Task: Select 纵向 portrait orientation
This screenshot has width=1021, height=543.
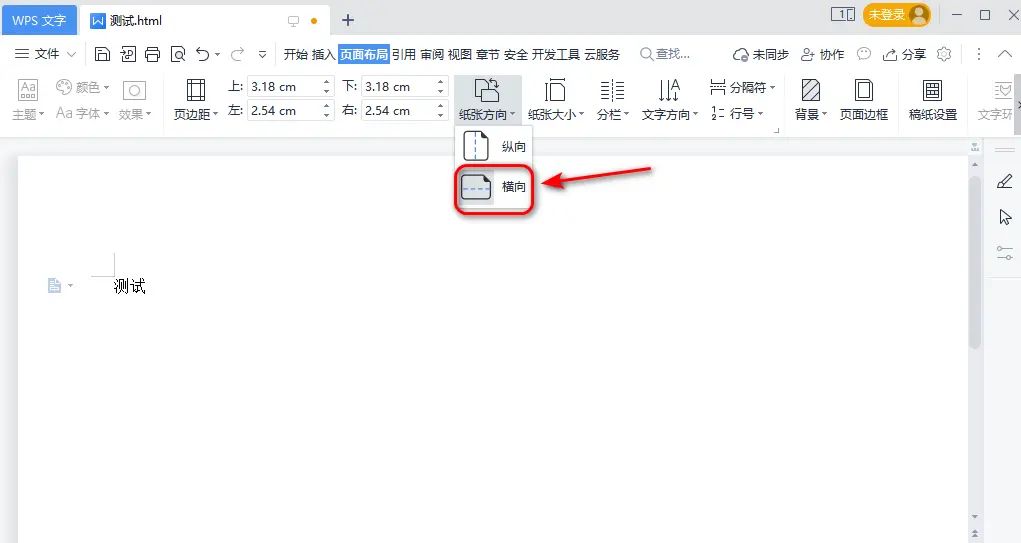Action: (494, 146)
